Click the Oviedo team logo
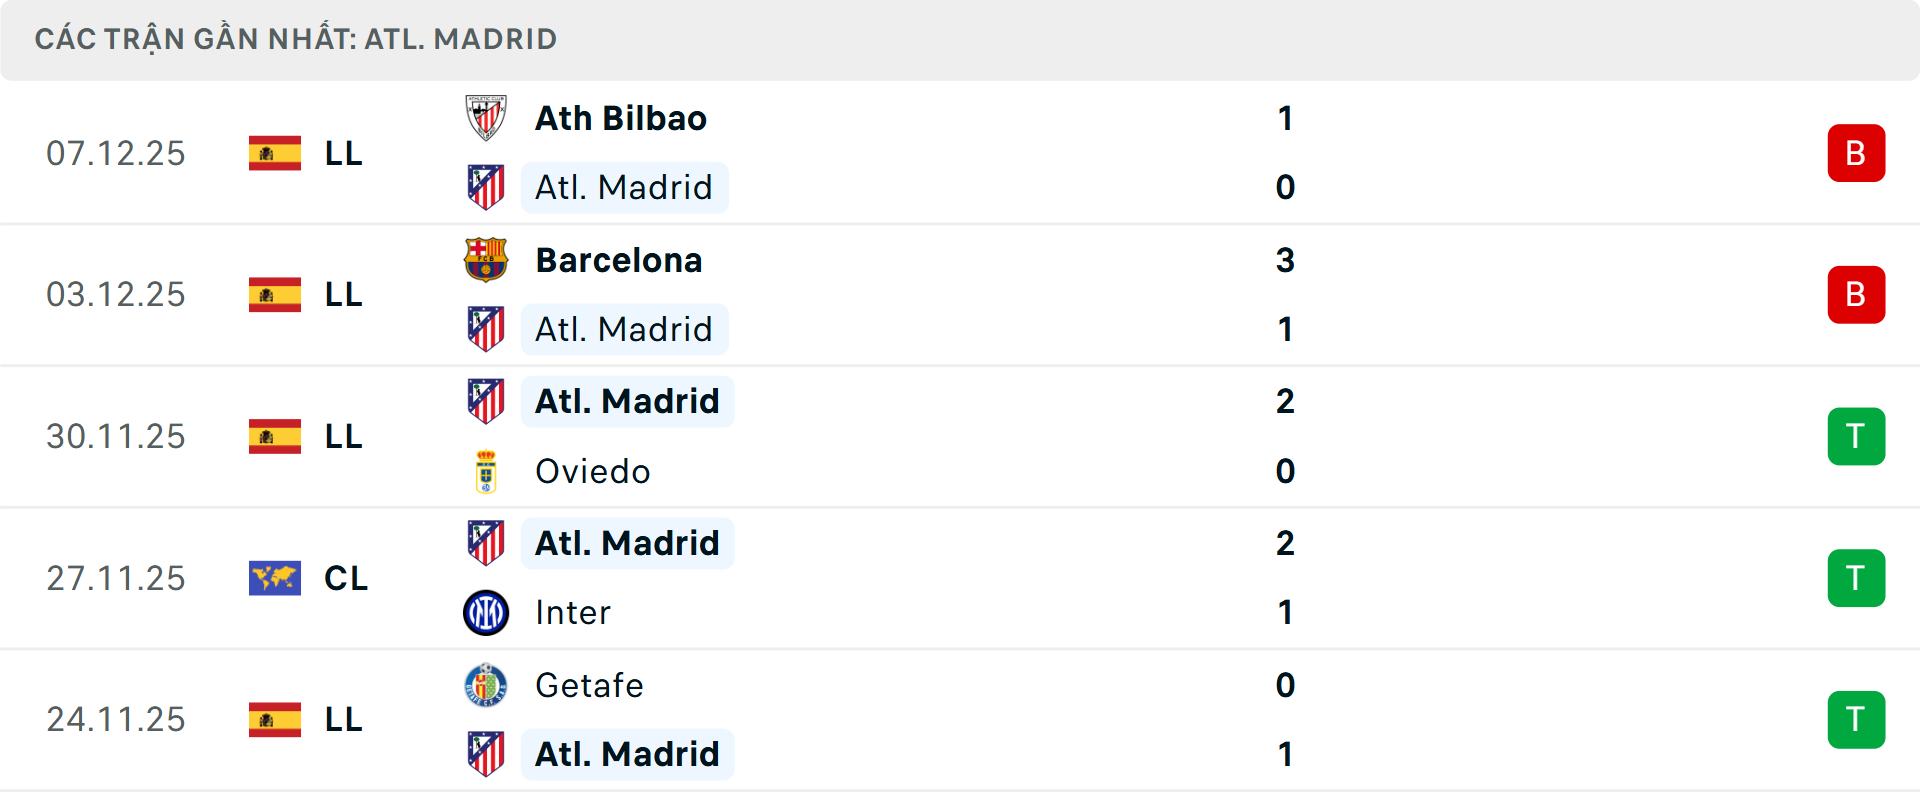The width and height of the screenshot is (1920, 792). pos(487,471)
